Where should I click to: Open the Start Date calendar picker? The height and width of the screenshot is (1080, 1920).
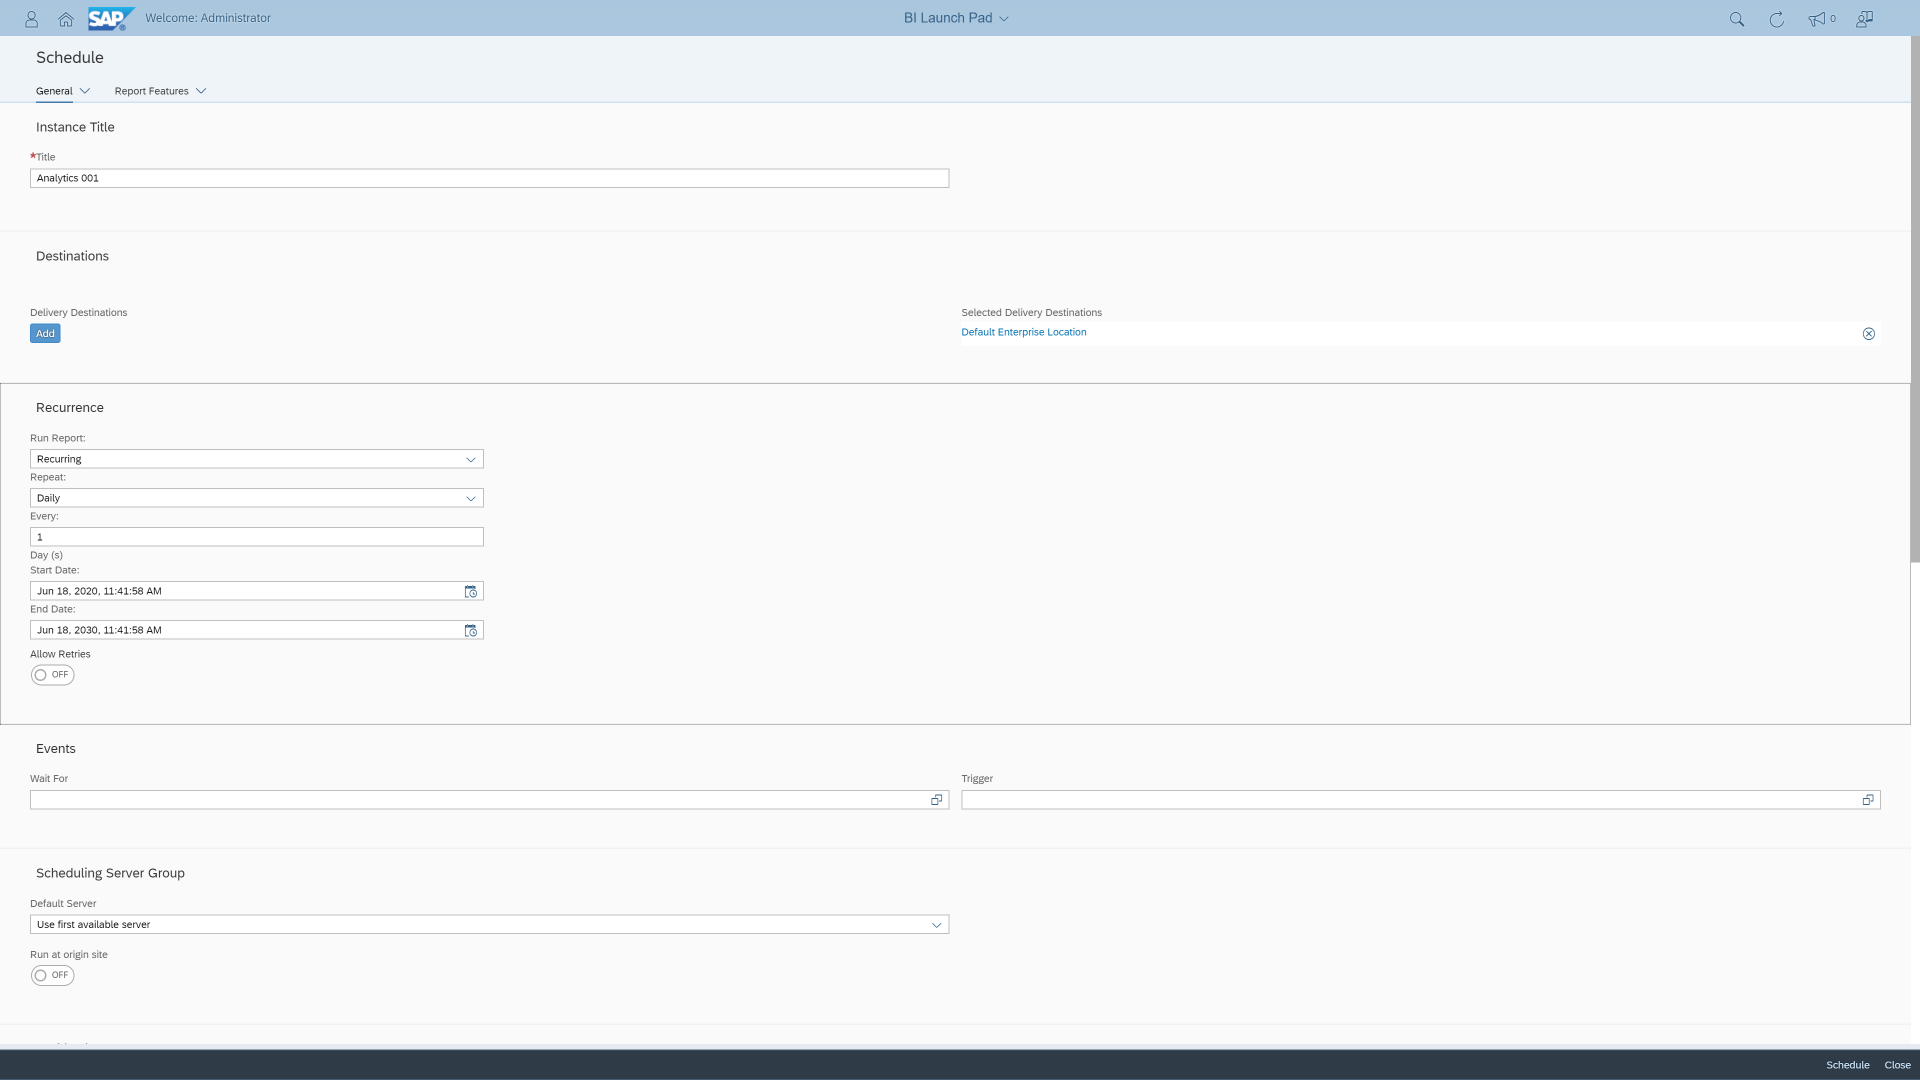pos(471,591)
